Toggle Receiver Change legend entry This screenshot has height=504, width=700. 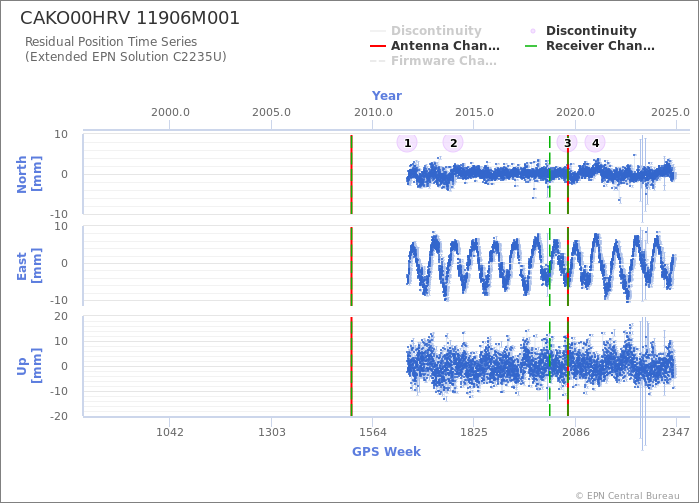point(590,46)
